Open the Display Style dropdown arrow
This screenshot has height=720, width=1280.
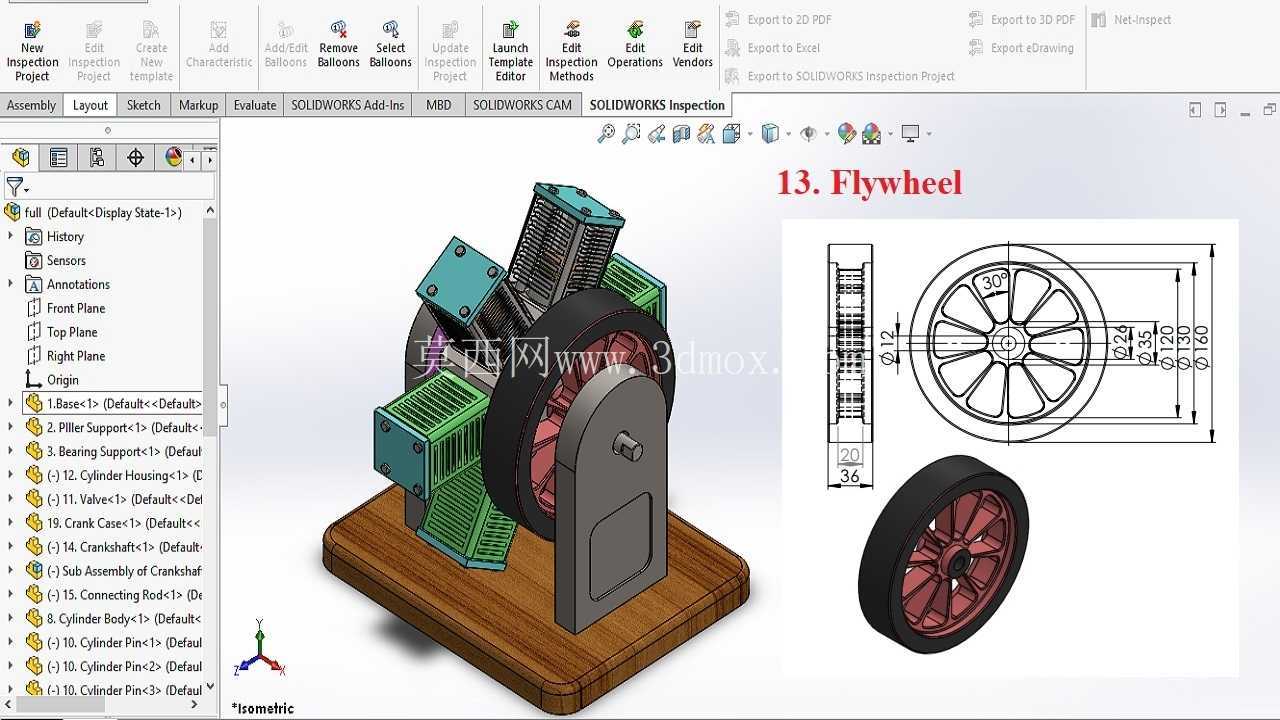[789, 134]
